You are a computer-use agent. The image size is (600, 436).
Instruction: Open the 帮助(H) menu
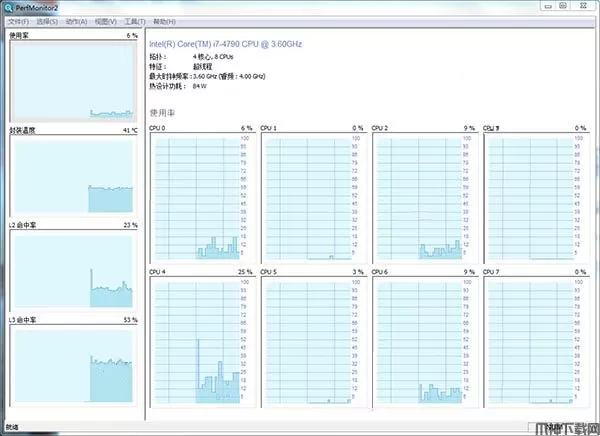(x=166, y=21)
